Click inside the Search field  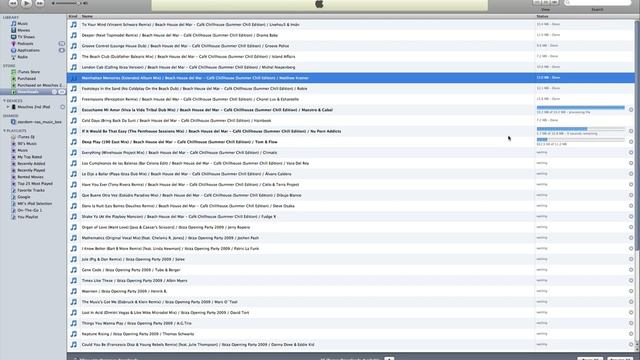click(x=597, y=2)
